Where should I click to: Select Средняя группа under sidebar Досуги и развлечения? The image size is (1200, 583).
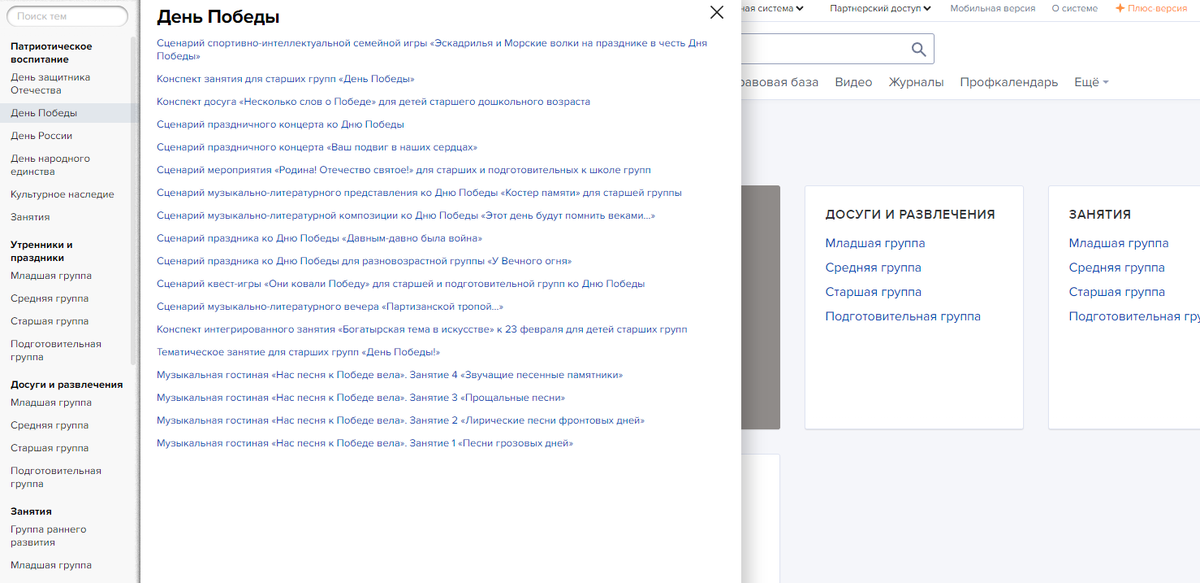[x=49, y=425]
